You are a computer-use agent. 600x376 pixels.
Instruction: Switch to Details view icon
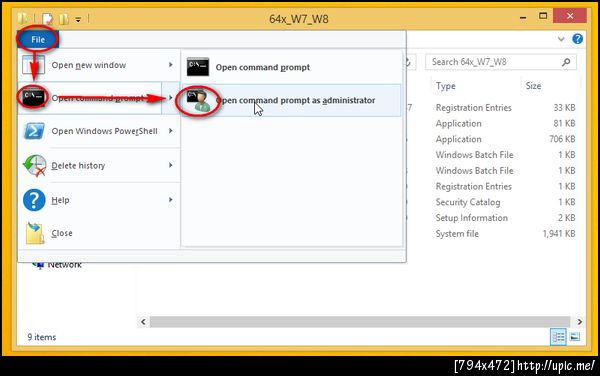click(558, 337)
